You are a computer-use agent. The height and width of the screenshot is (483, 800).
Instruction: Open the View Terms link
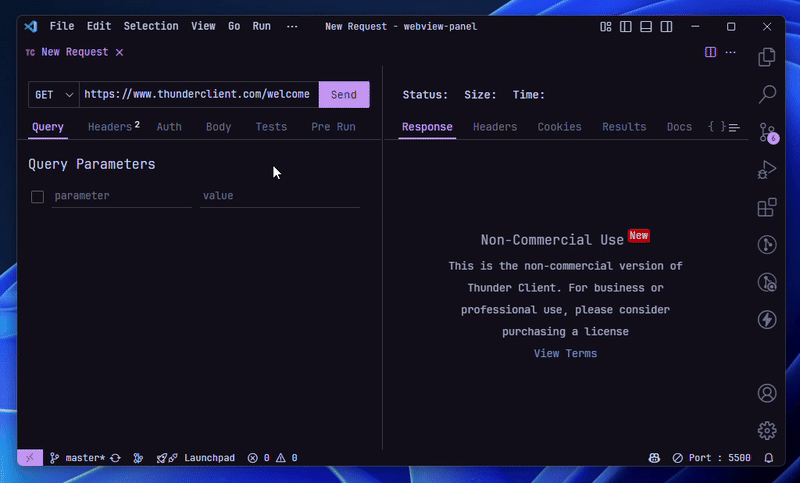click(x=565, y=353)
